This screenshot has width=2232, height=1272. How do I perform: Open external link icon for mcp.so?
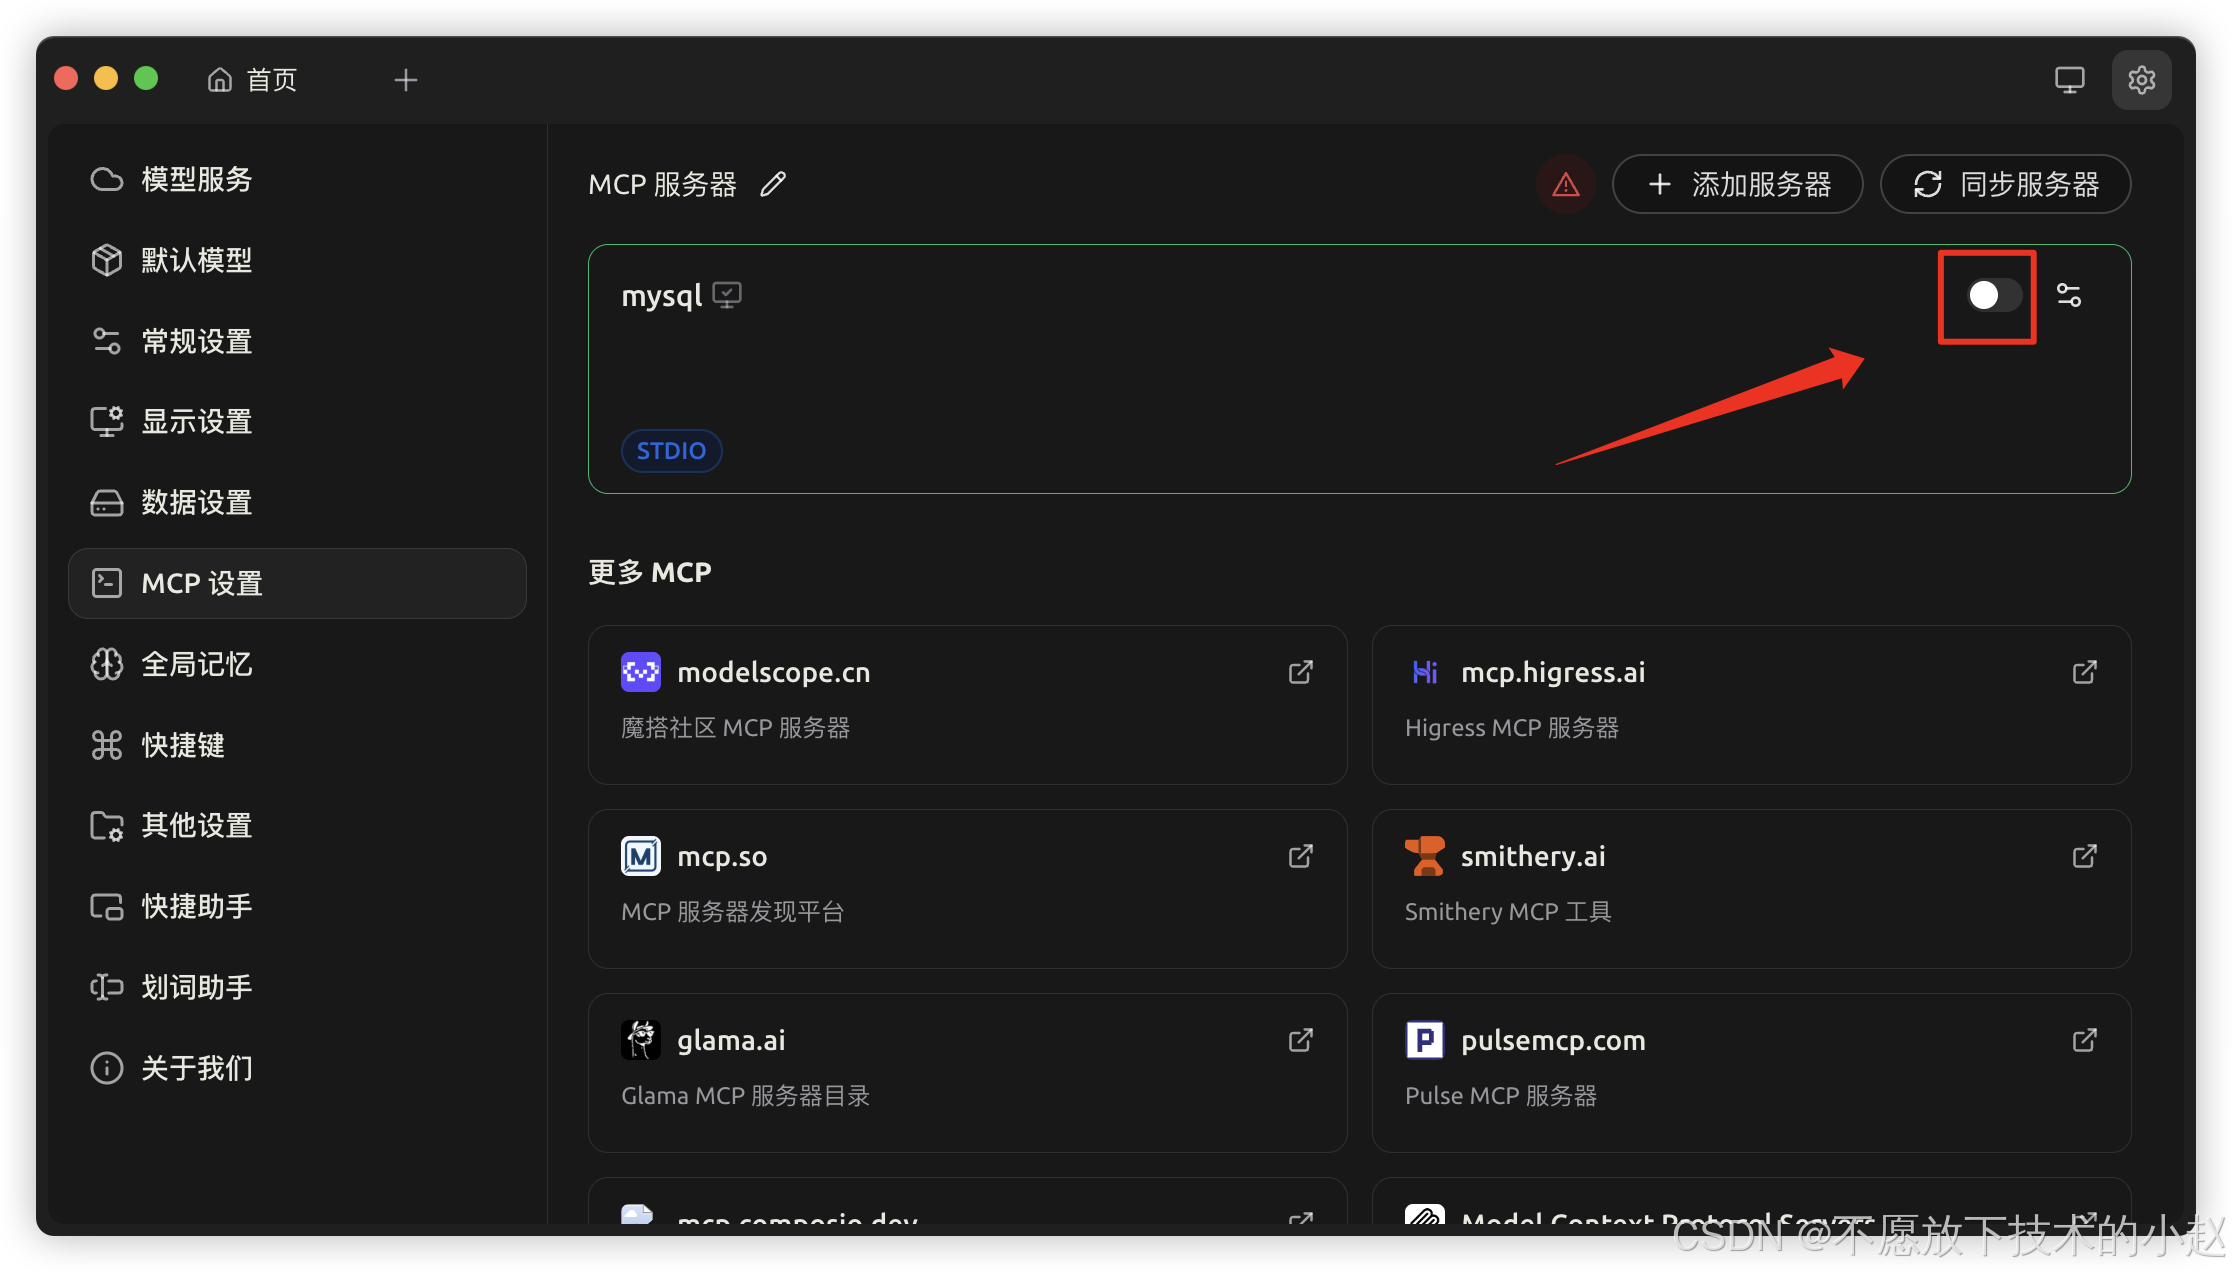(1300, 856)
